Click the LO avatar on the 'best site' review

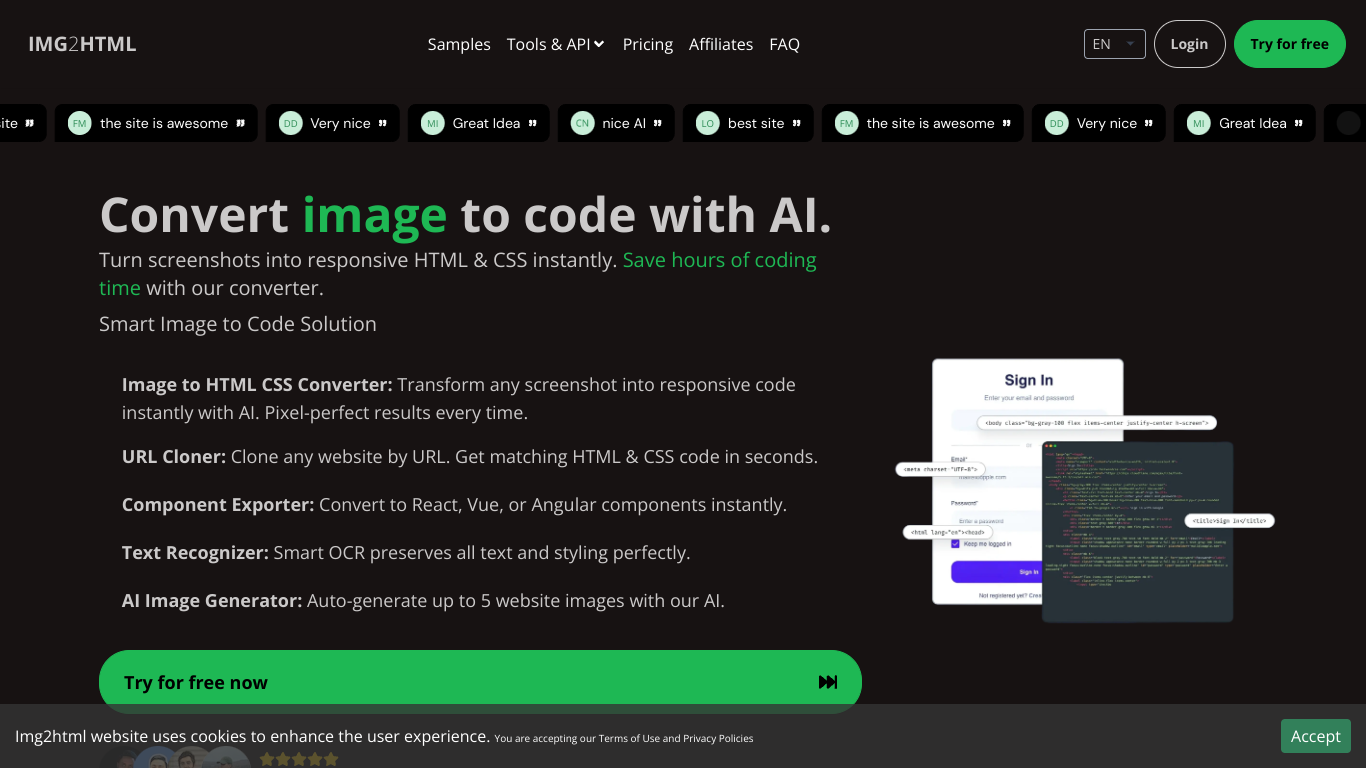[707, 123]
